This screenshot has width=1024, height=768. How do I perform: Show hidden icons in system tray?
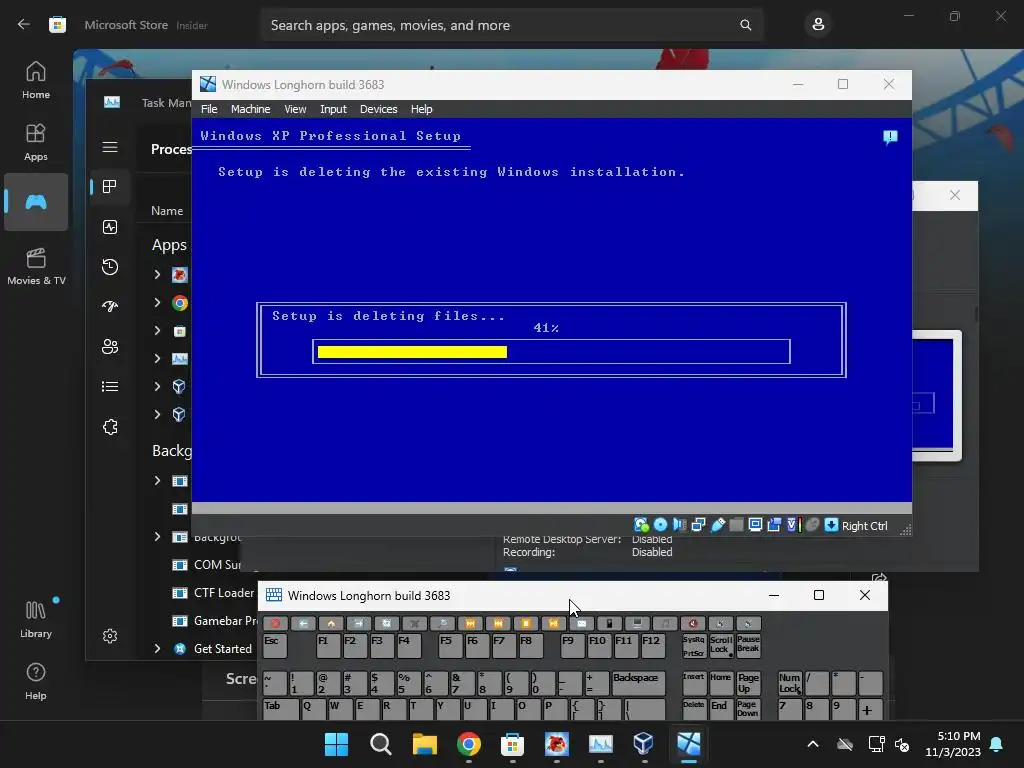pyautogui.click(x=812, y=744)
